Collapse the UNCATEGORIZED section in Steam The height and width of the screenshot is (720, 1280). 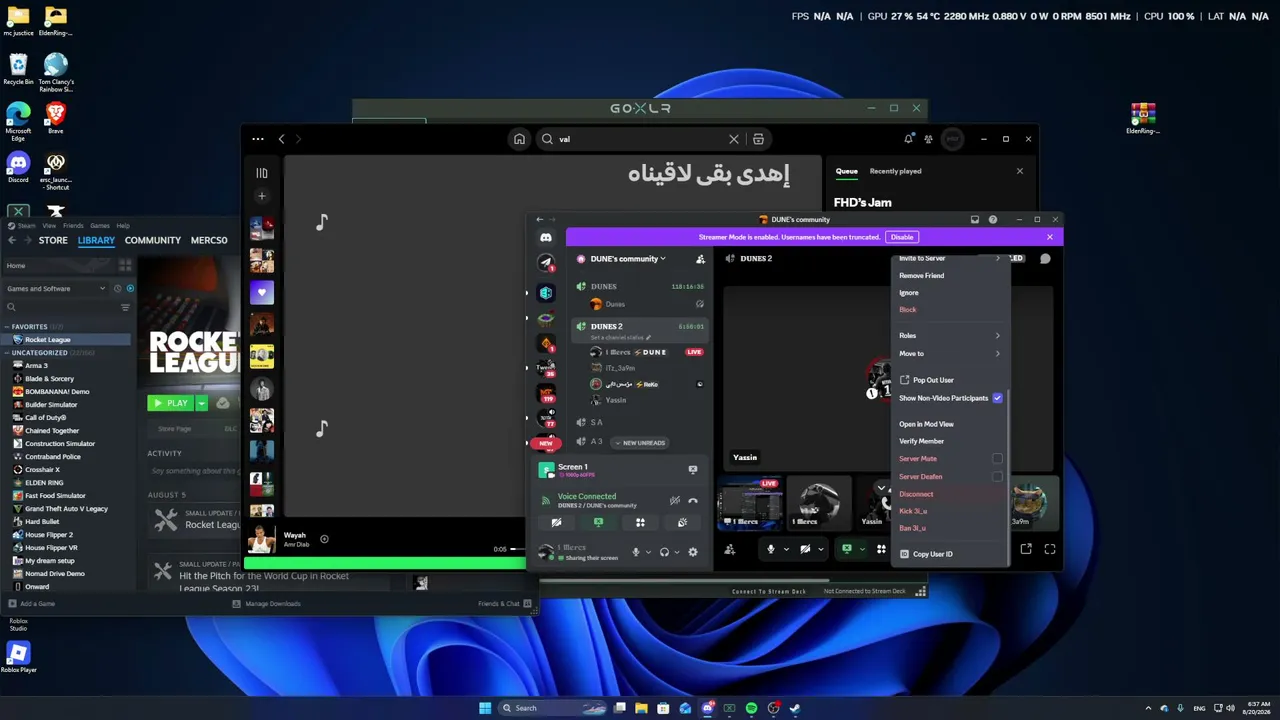pos(8,353)
